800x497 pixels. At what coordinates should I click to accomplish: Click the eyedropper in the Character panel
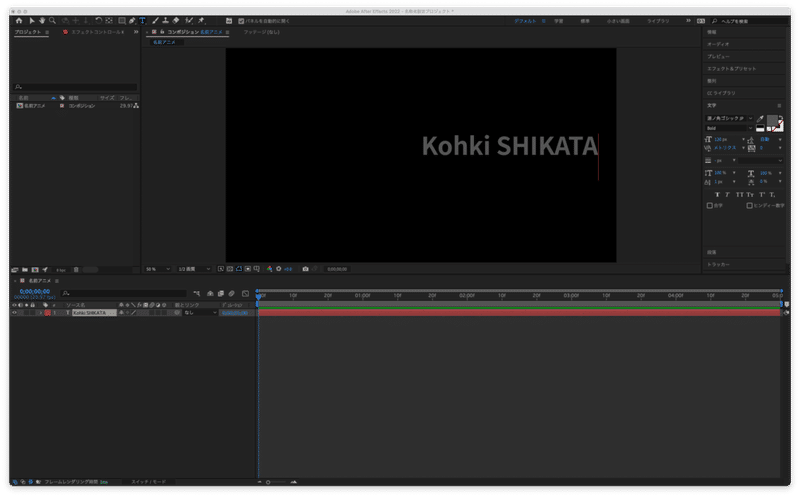760,119
